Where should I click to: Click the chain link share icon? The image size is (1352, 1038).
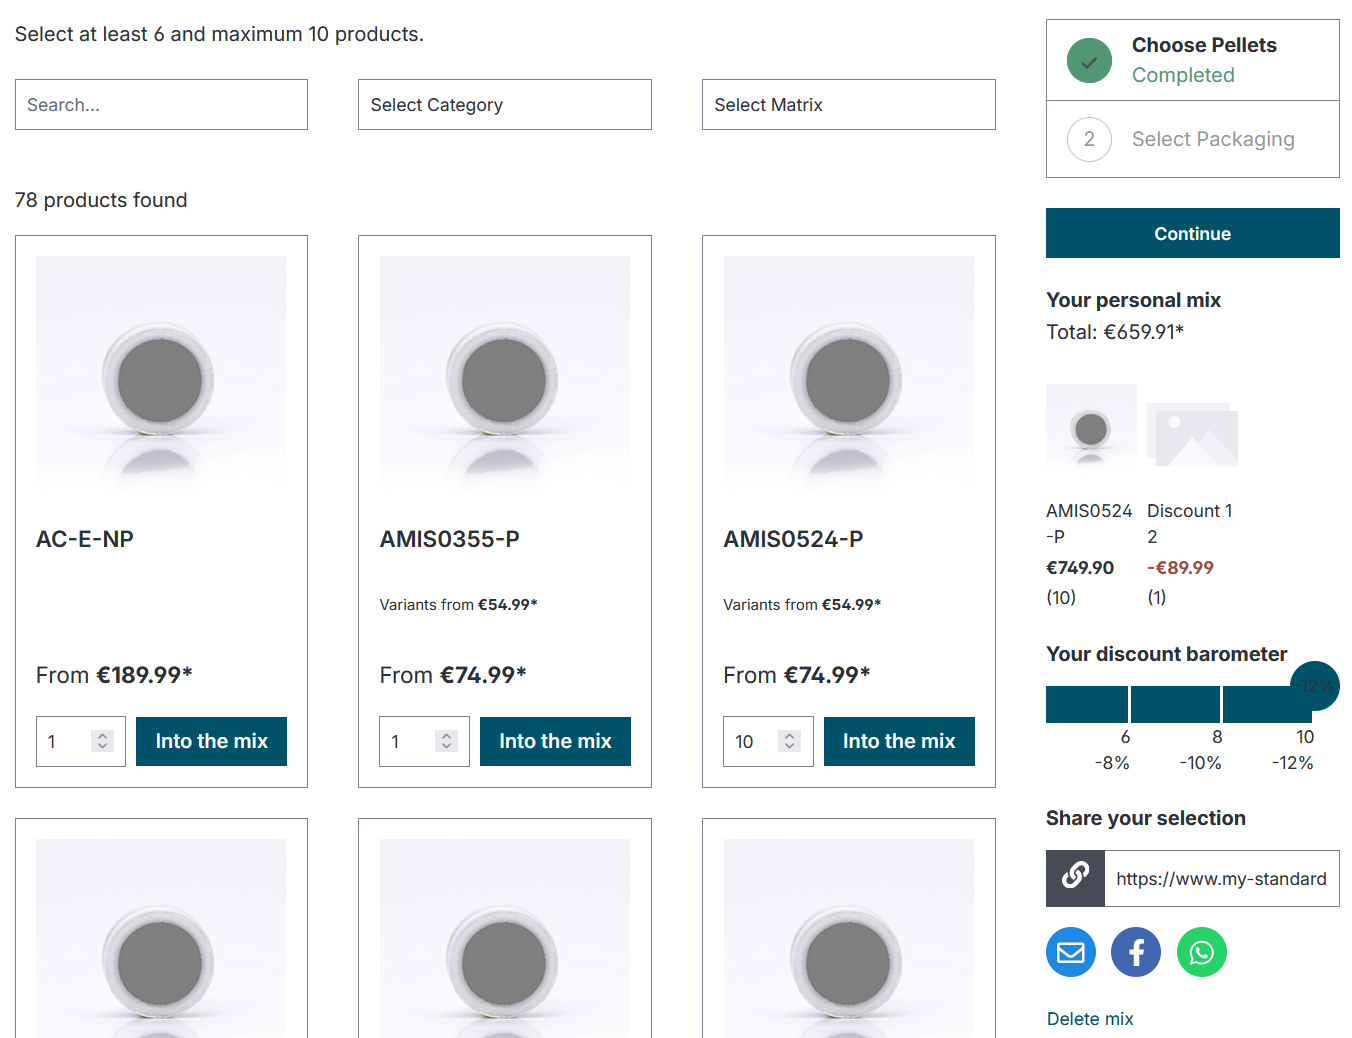coord(1074,878)
